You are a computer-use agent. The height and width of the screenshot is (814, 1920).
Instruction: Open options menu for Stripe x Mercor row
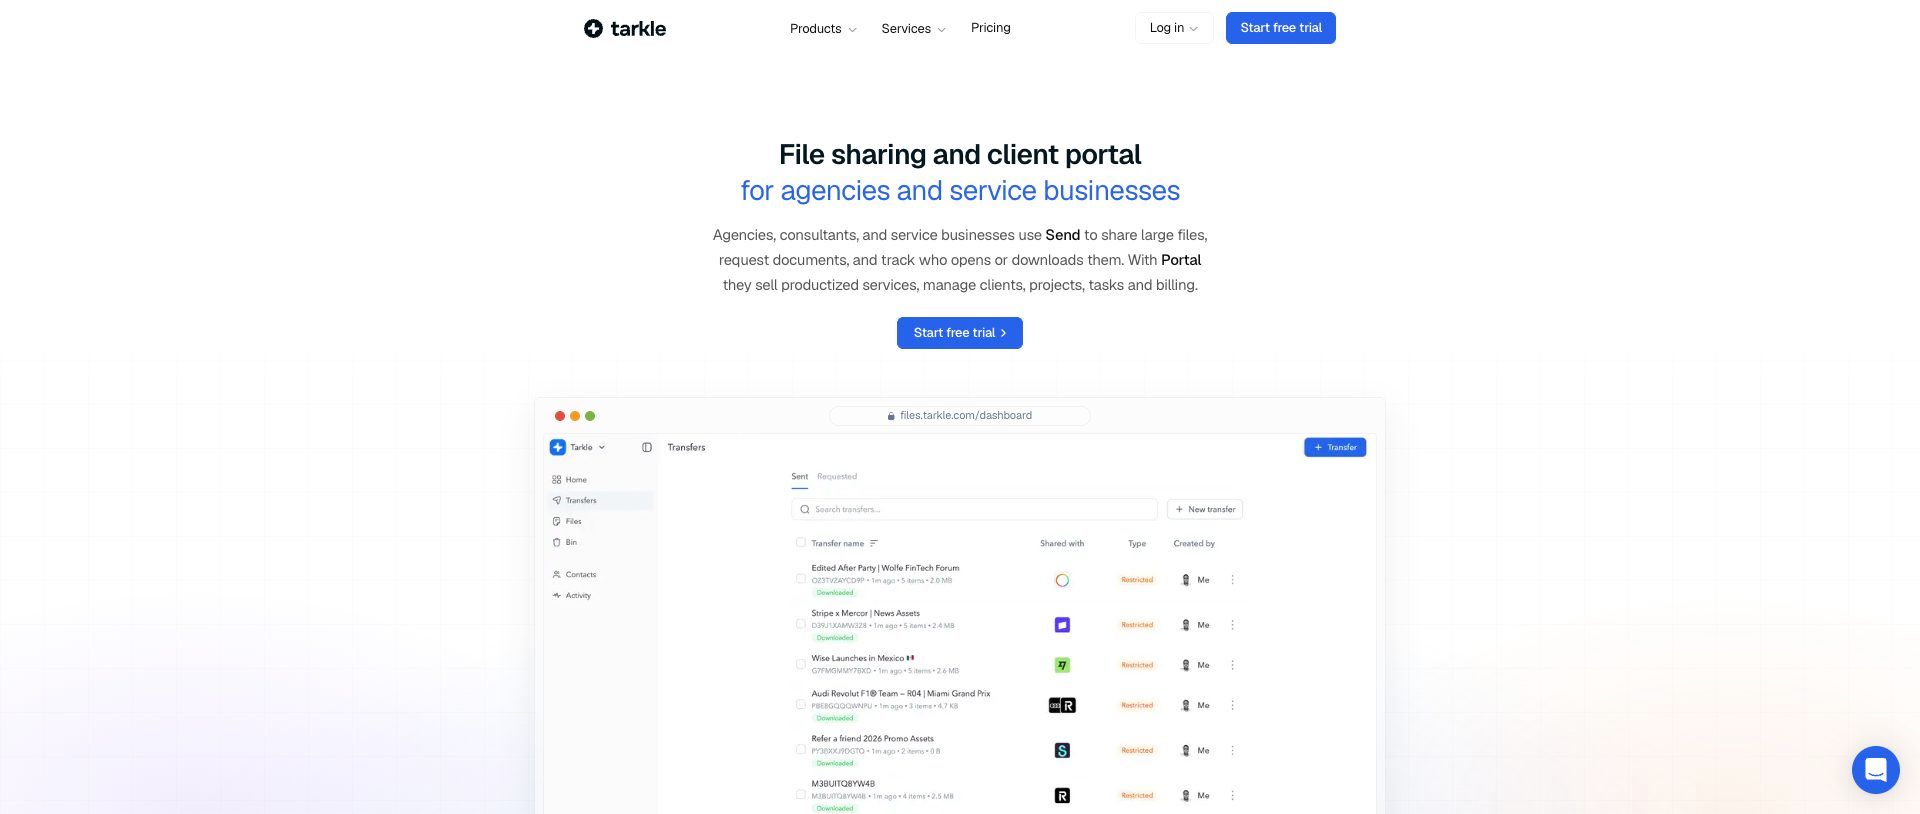tap(1232, 625)
